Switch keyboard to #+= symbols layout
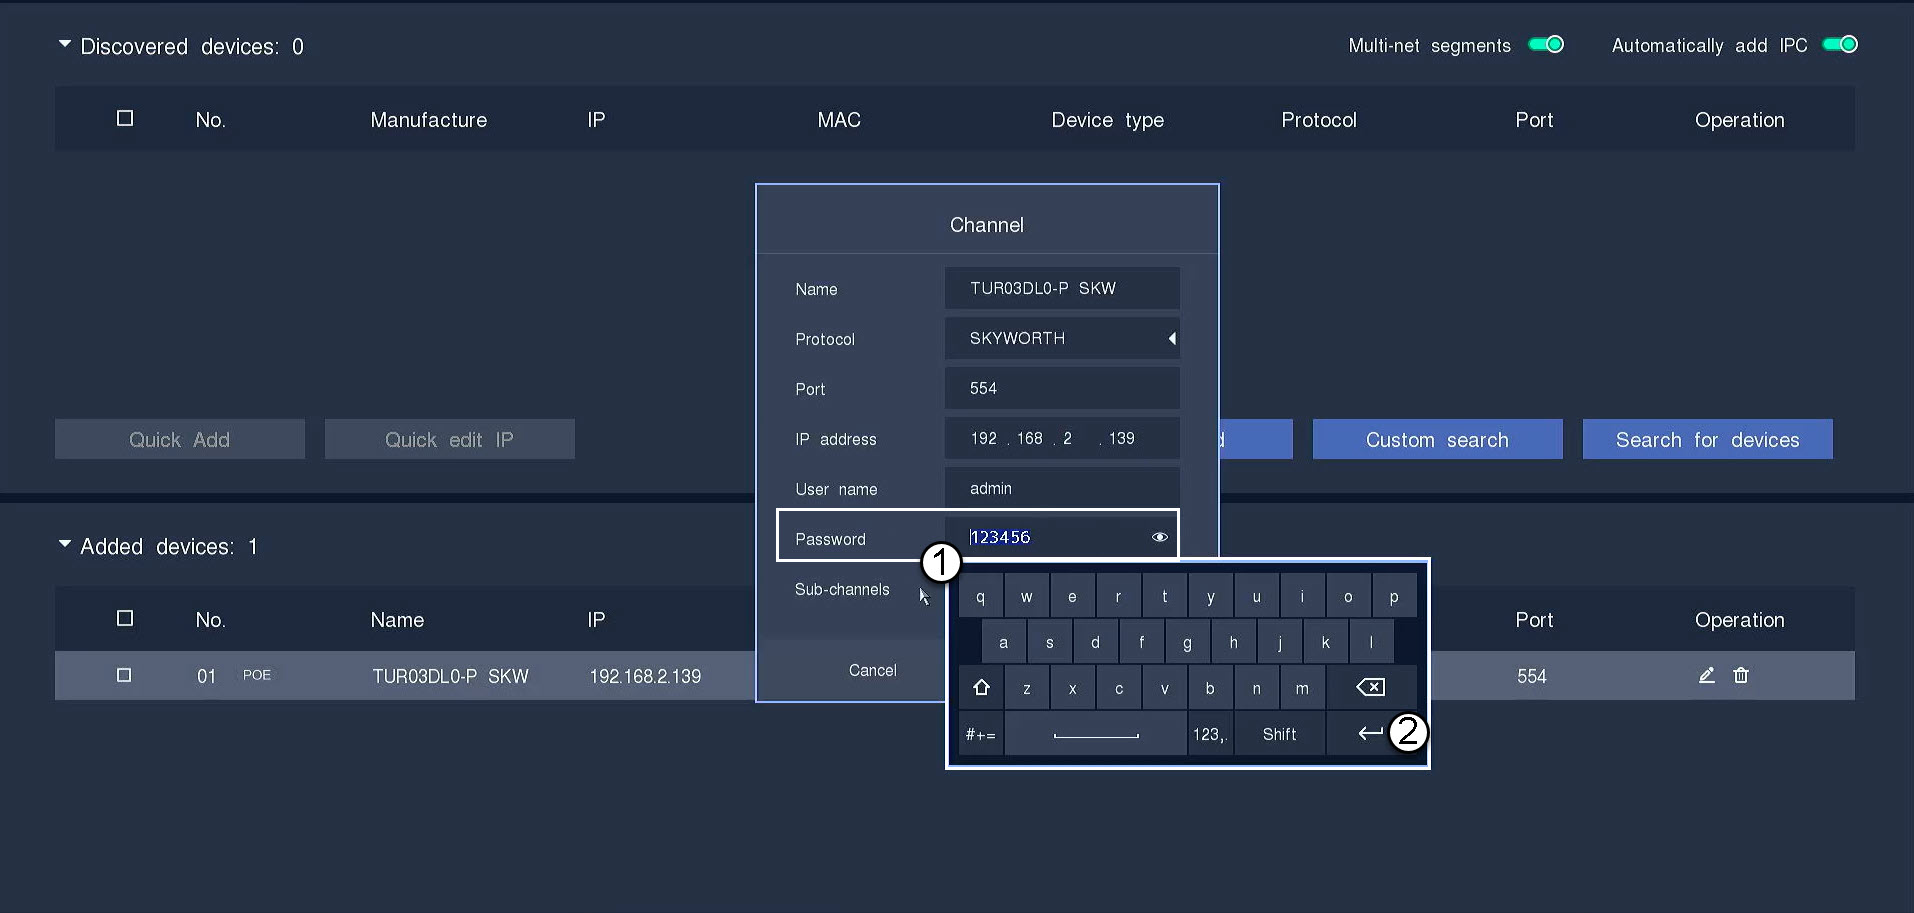 [981, 733]
